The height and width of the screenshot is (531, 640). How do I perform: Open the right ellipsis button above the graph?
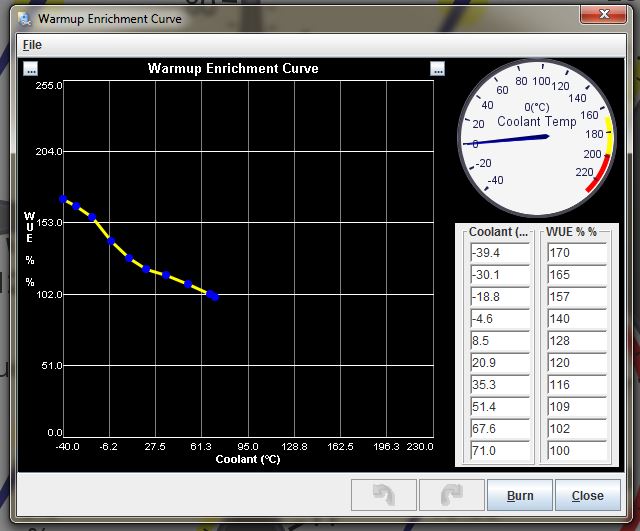pos(437,69)
